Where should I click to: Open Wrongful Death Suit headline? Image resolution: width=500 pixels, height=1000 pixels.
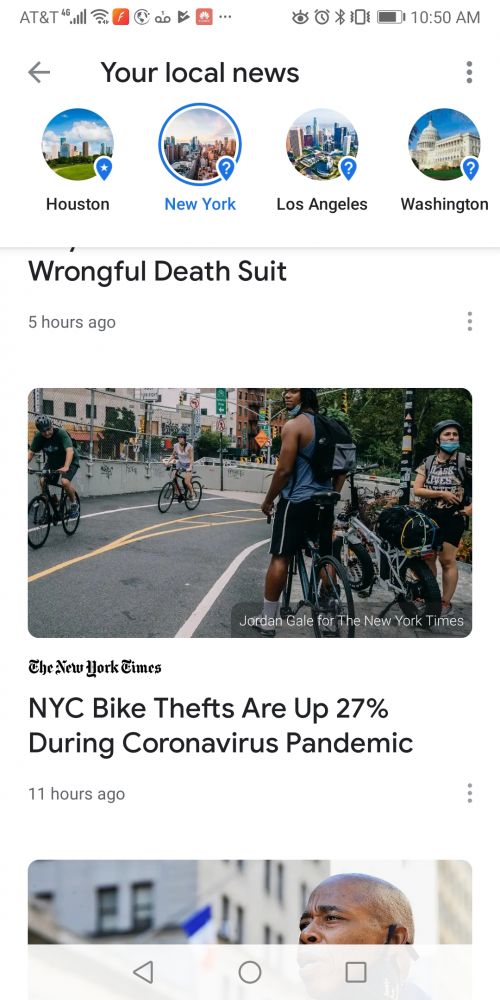(x=158, y=270)
